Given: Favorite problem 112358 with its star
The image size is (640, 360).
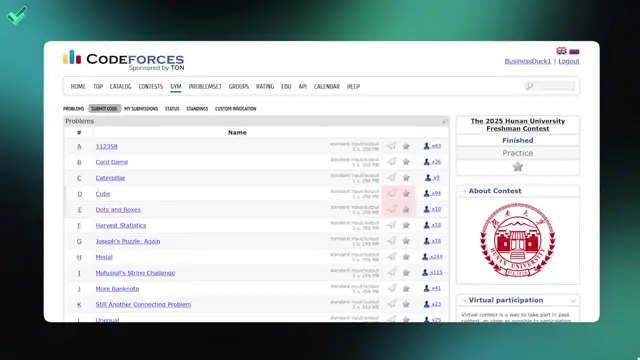Looking at the screenshot, I should (406, 146).
